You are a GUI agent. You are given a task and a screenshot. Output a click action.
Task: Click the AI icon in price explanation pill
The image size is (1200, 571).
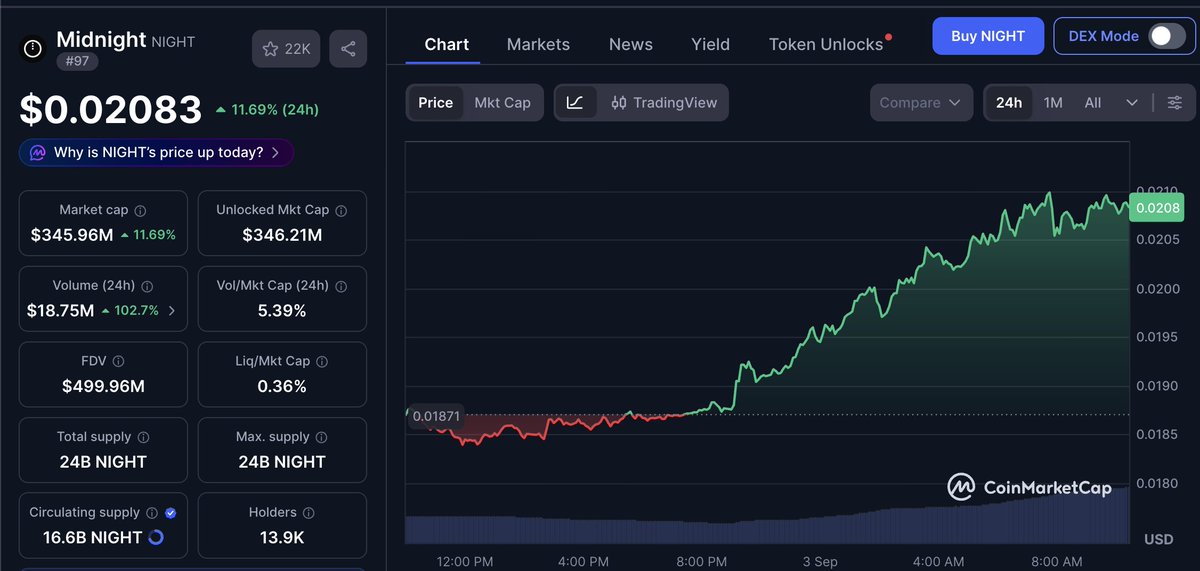point(37,153)
